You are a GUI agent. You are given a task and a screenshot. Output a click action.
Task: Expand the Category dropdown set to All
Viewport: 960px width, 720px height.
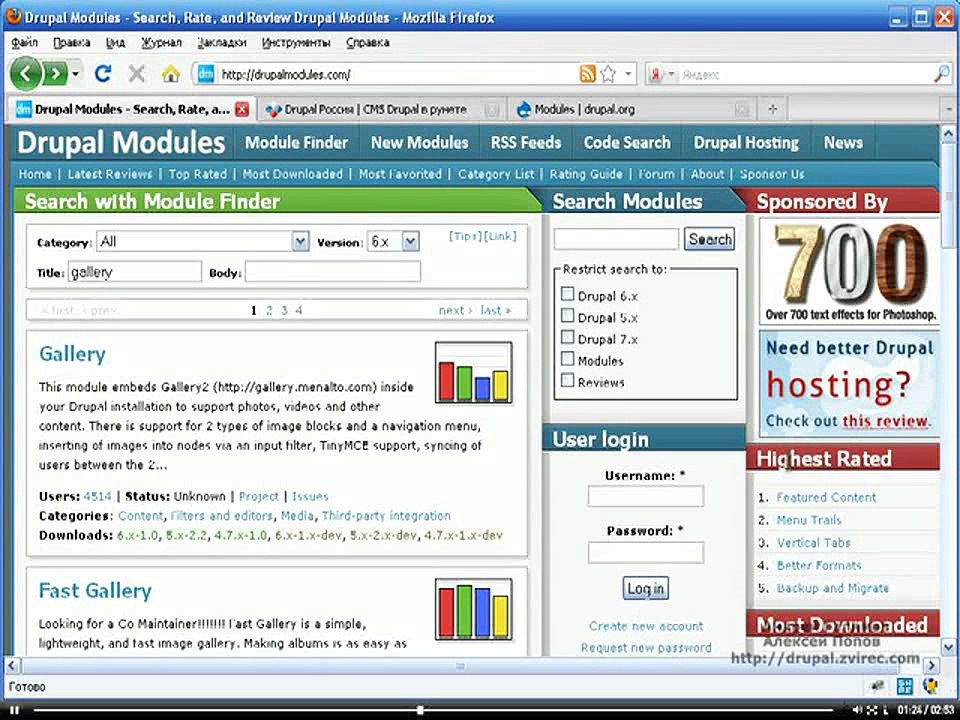click(203, 241)
